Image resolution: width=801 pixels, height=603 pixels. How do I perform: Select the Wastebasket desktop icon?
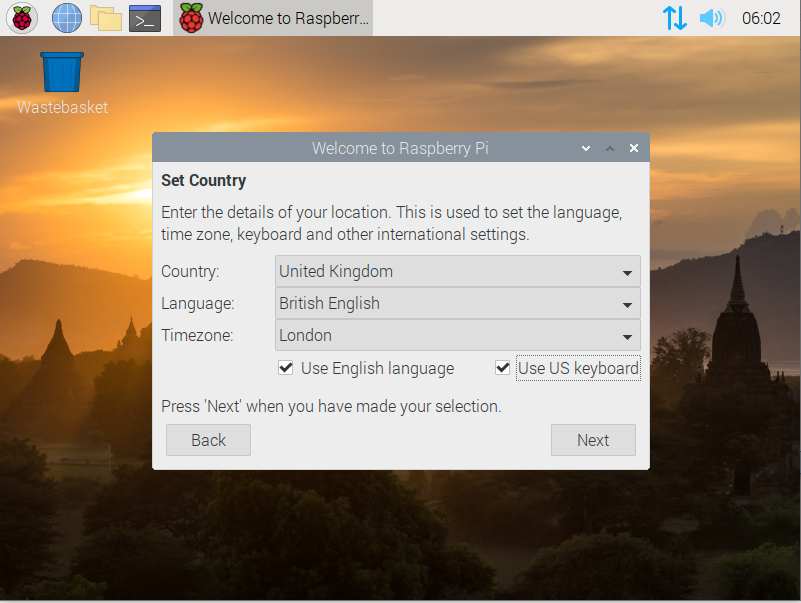pyautogui.click(x=62, y=83)
